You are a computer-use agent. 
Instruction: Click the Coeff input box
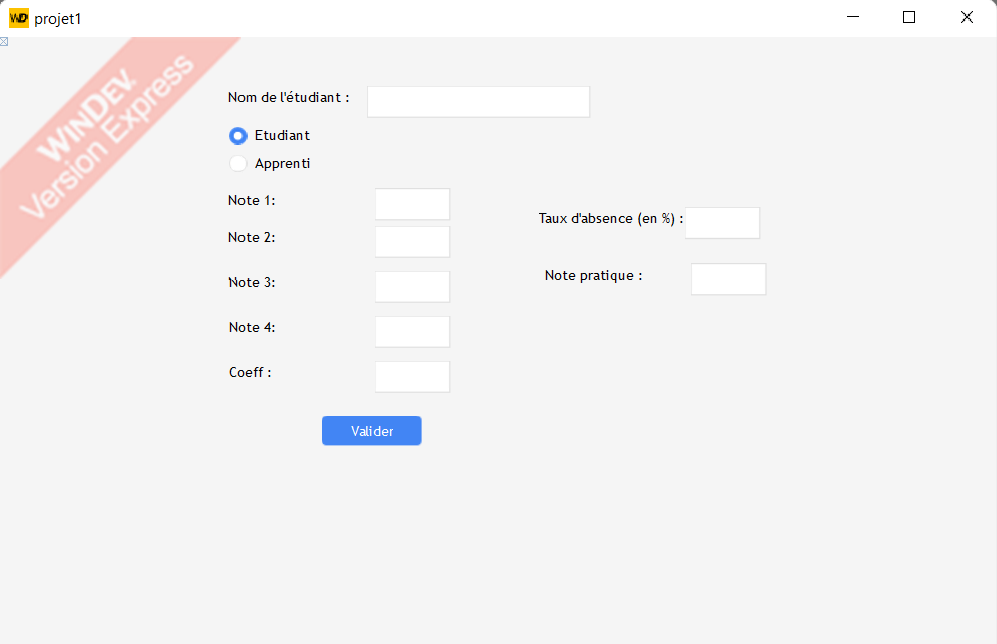tap(412, 376)
